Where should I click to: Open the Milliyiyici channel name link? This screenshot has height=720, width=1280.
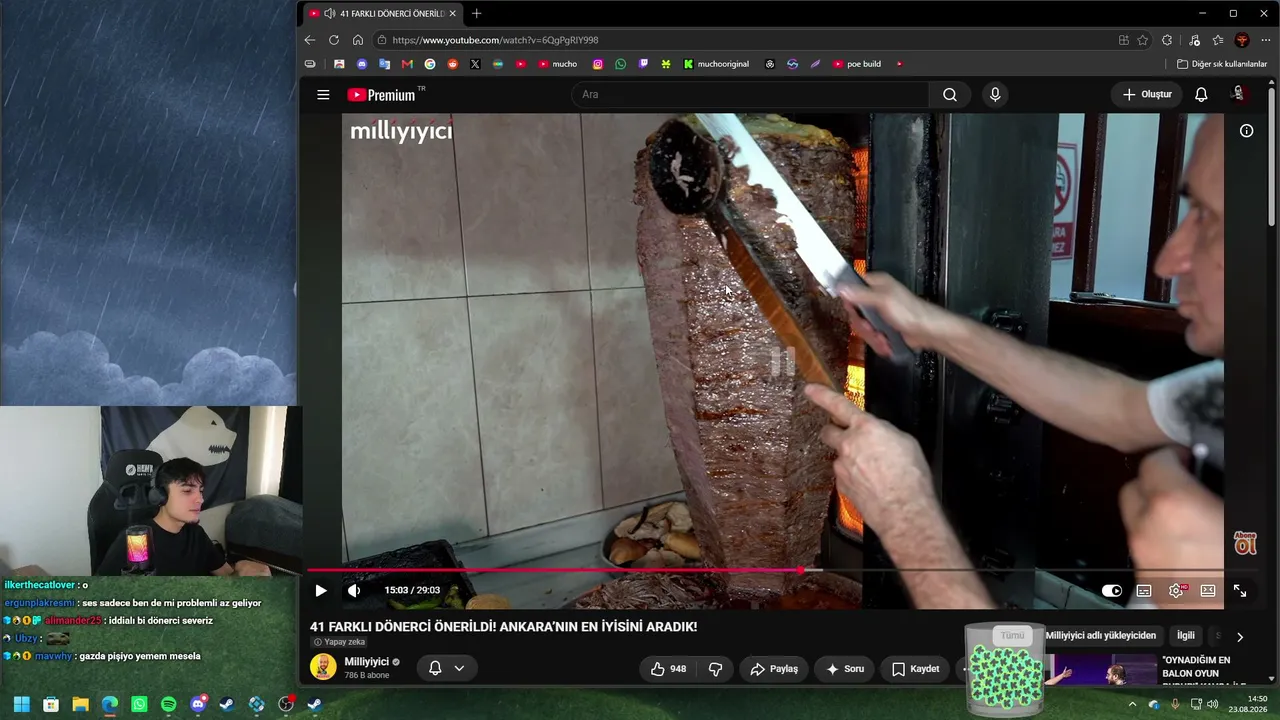366,662
